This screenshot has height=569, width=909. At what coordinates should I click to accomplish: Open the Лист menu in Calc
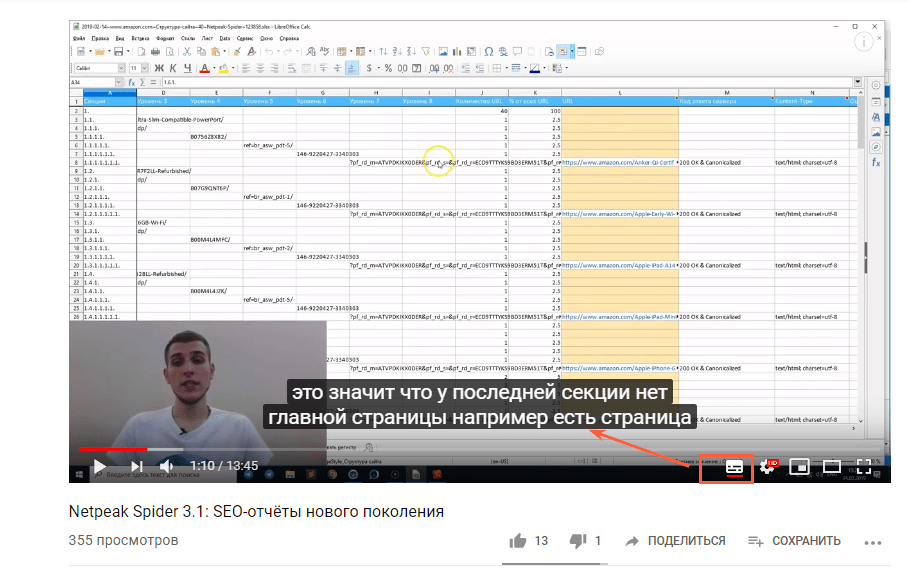207,38
